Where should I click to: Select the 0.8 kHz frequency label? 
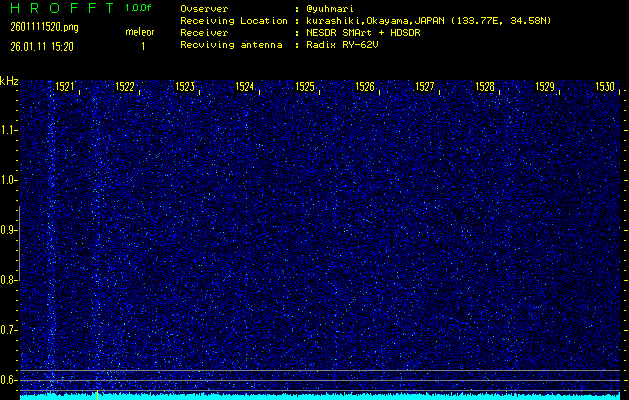pos(9,280)
